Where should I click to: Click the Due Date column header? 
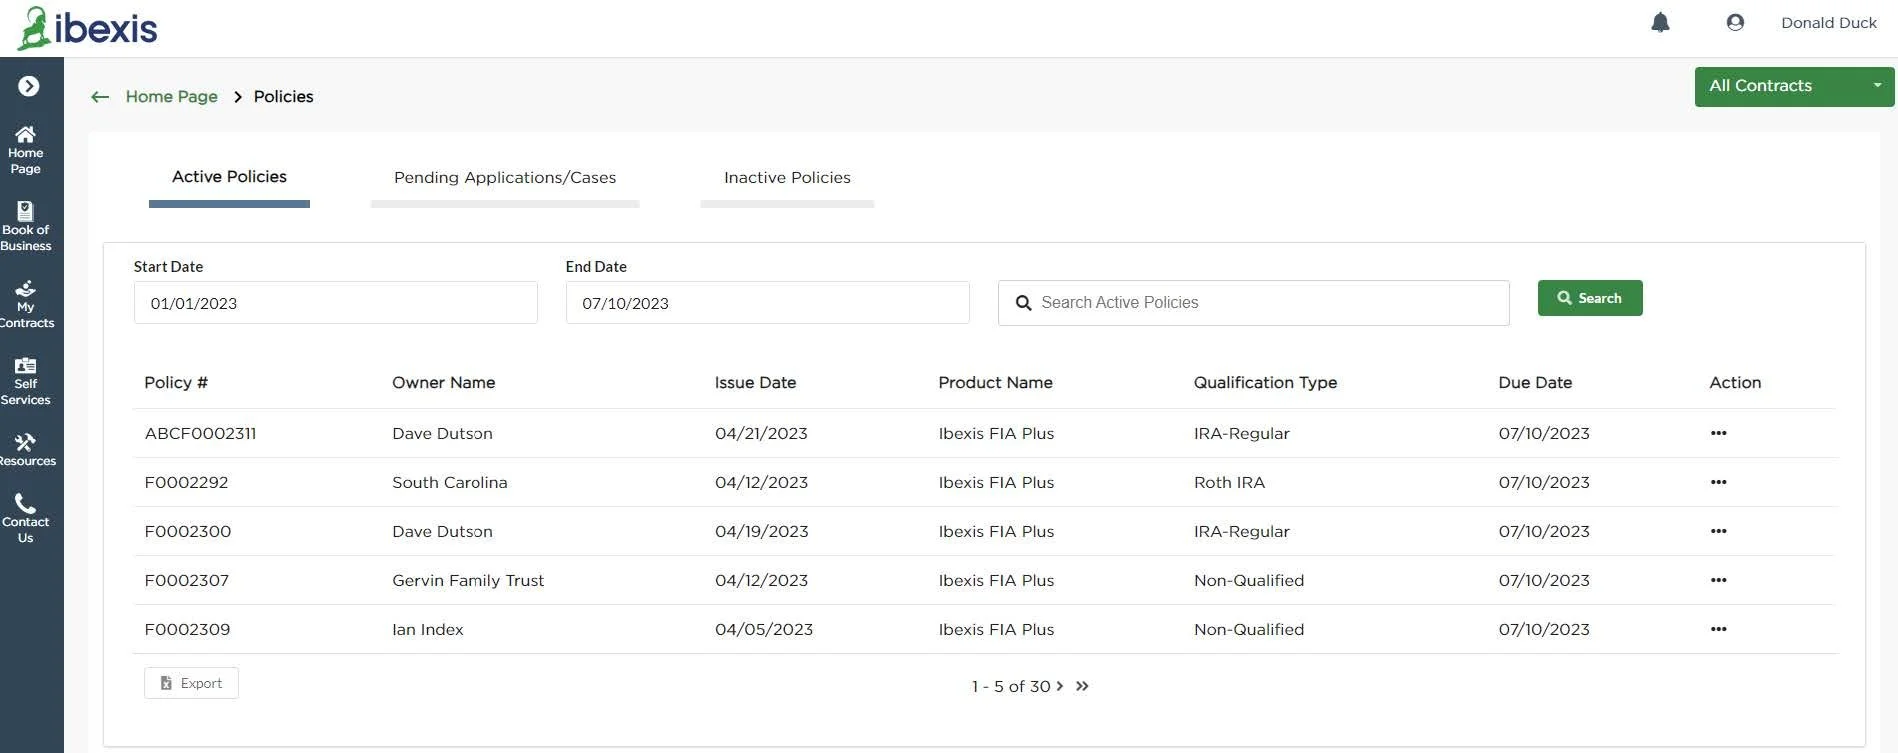tap(1535, 382)
